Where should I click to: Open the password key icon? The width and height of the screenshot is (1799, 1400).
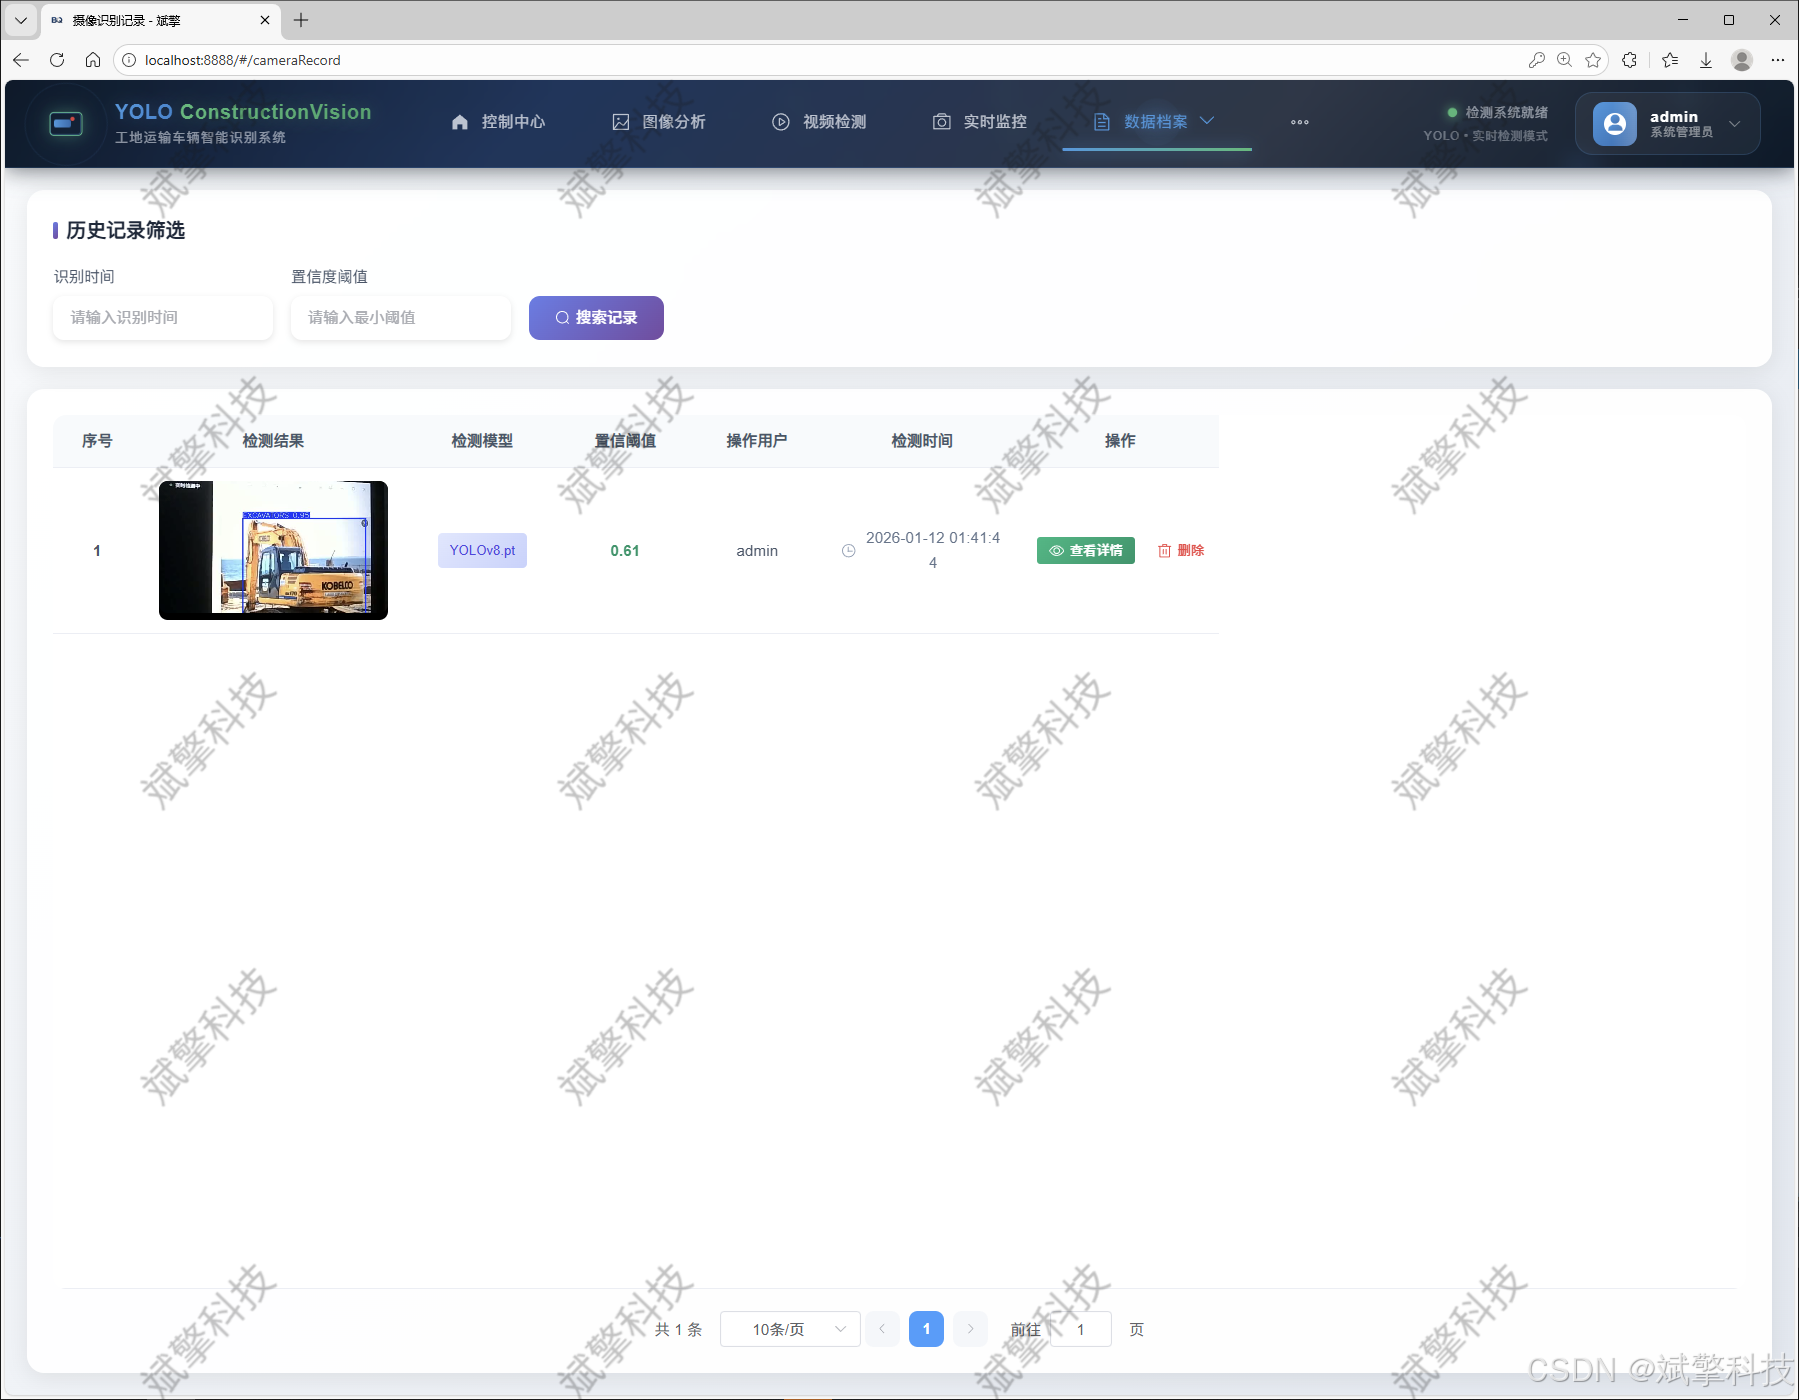(x=1537, y=60)
